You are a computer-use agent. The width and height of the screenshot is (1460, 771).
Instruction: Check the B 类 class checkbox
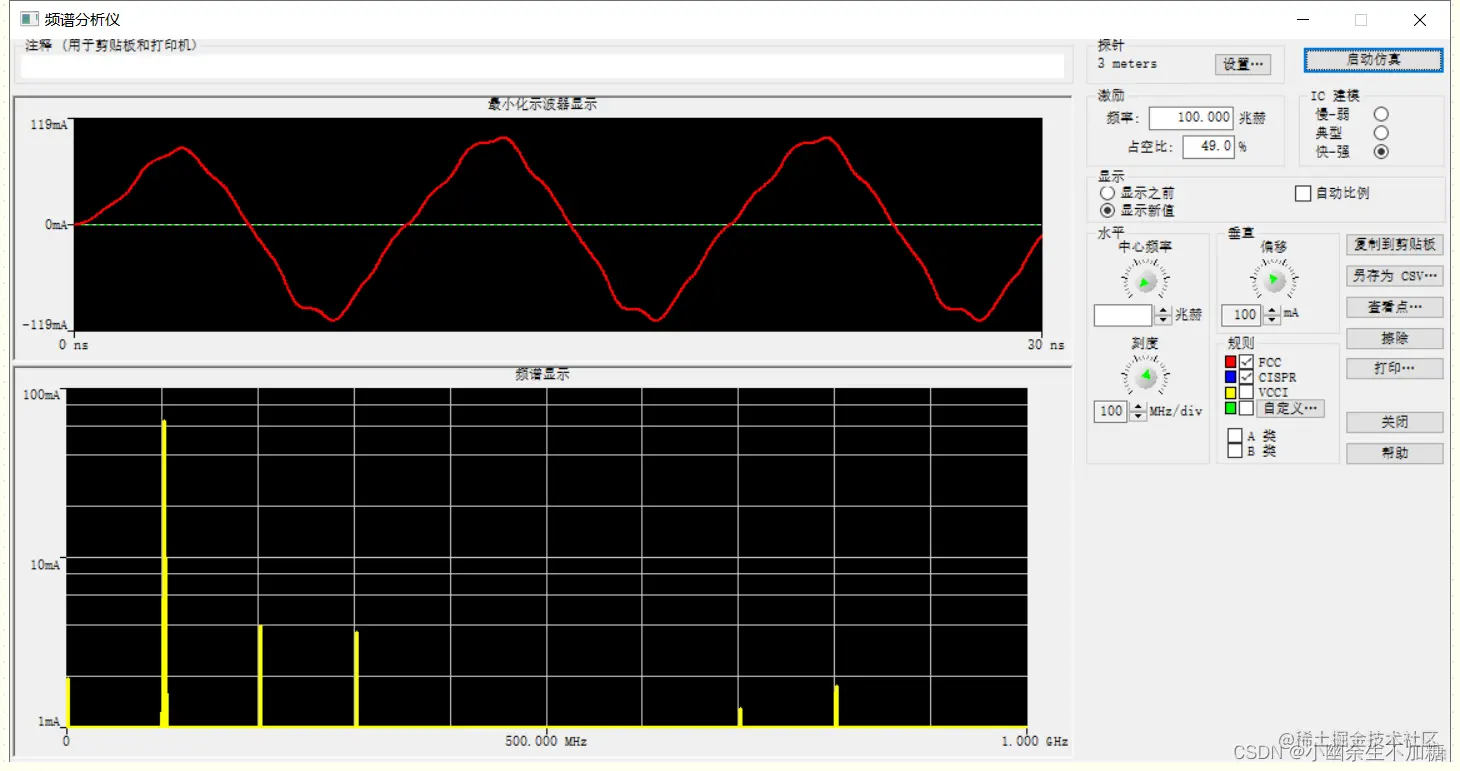pyautogui.click(x=1235, y=451)
